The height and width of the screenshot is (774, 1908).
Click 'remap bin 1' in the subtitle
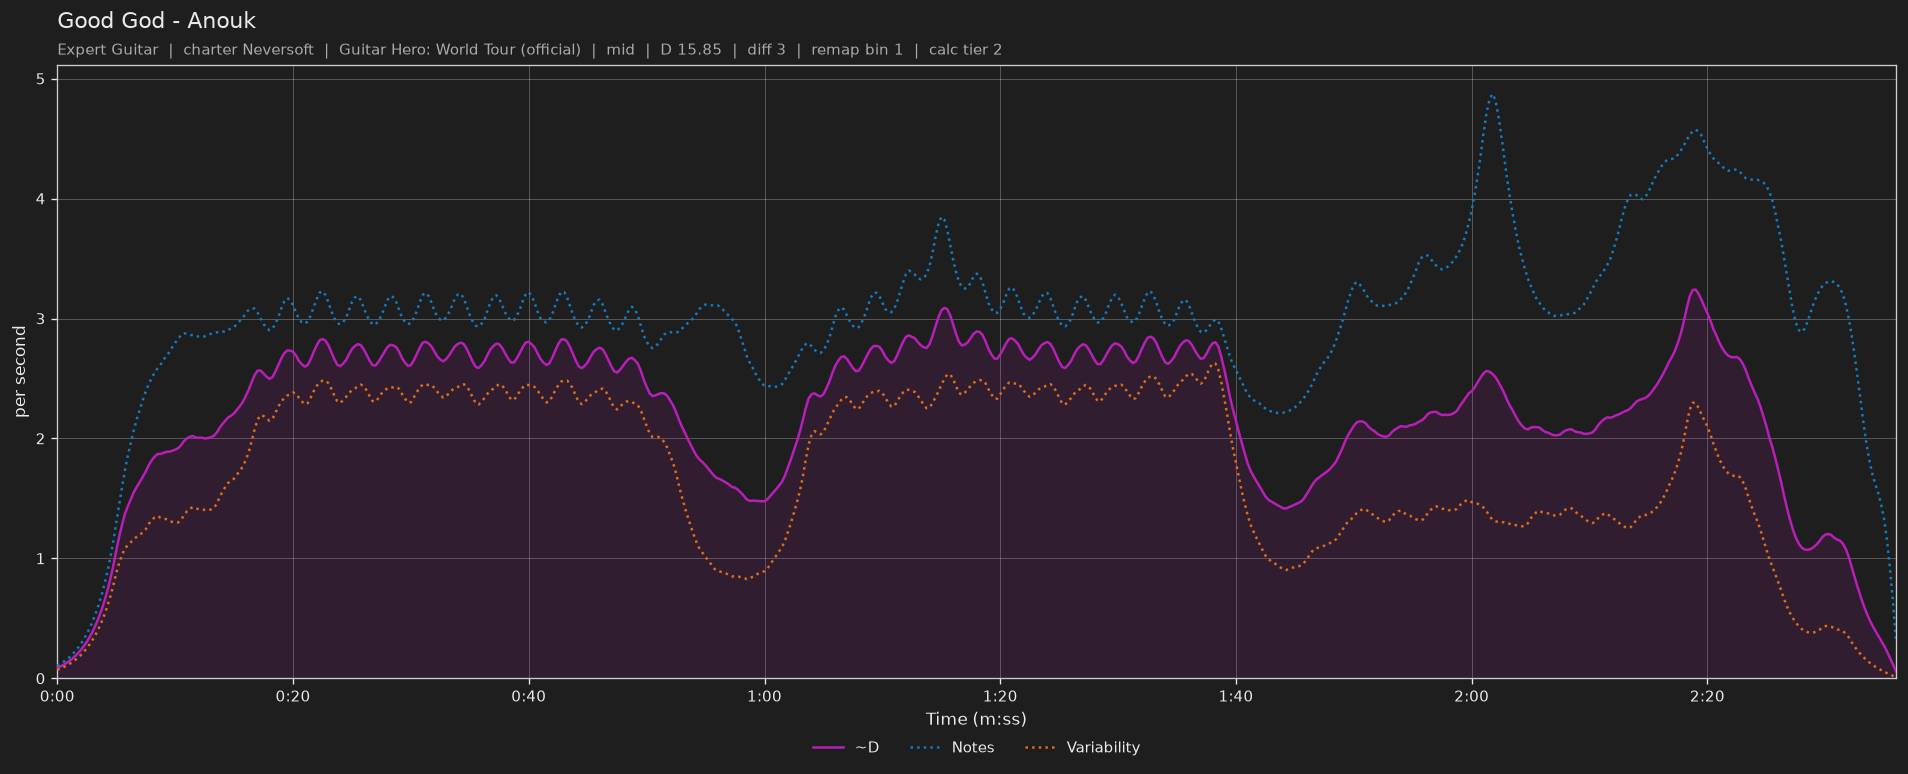coord(857,50)
